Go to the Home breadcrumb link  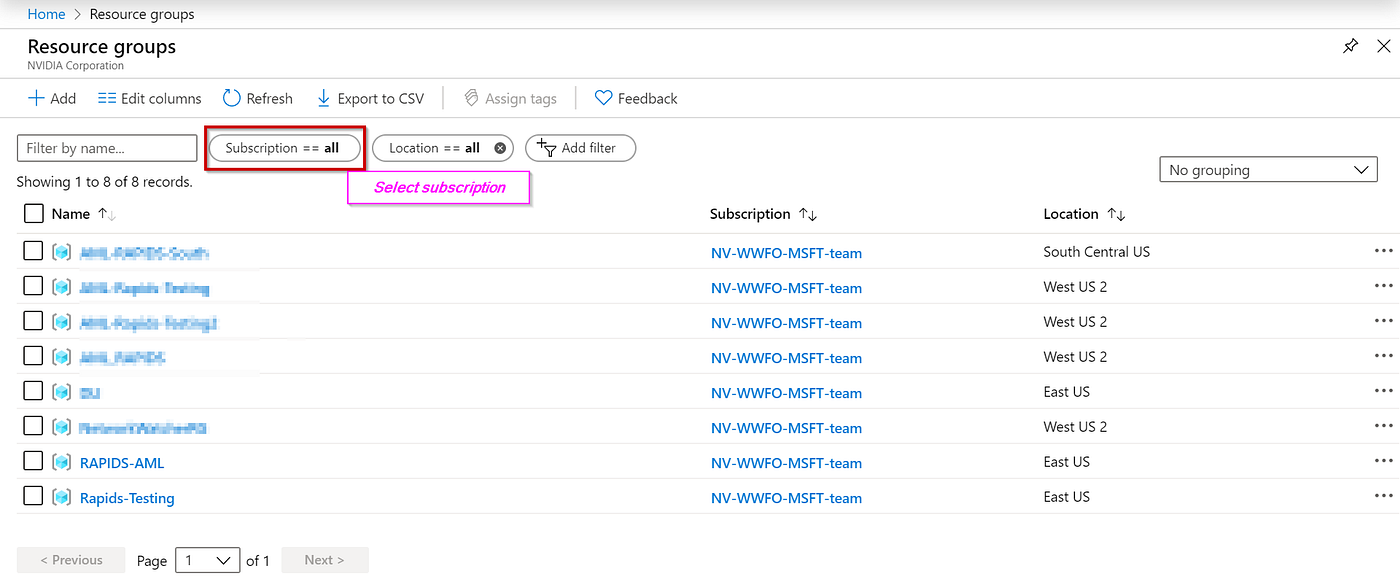tap(46, 14)
